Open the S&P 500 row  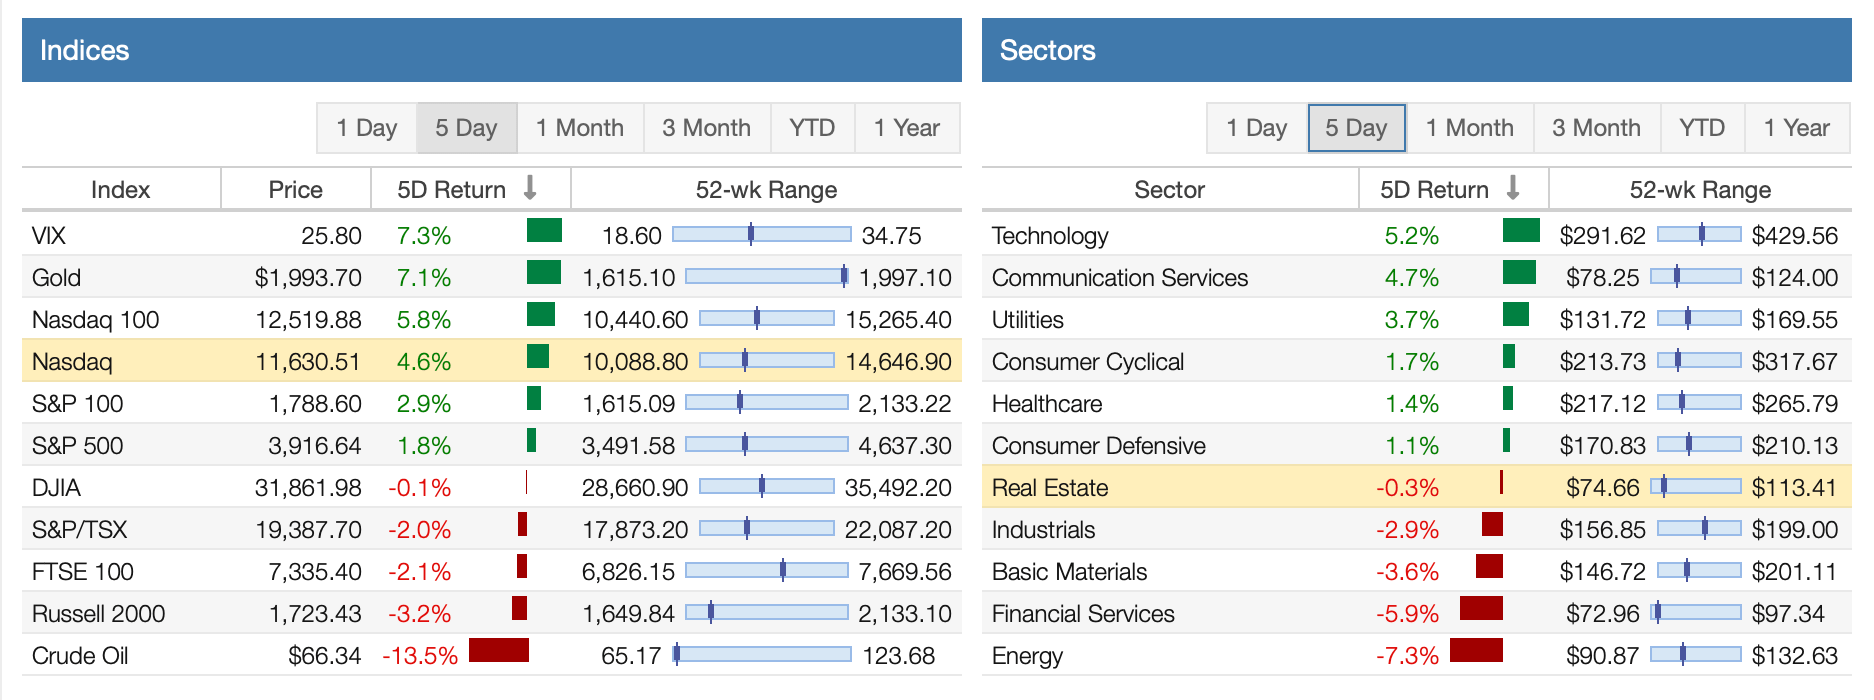click(492, 445)
